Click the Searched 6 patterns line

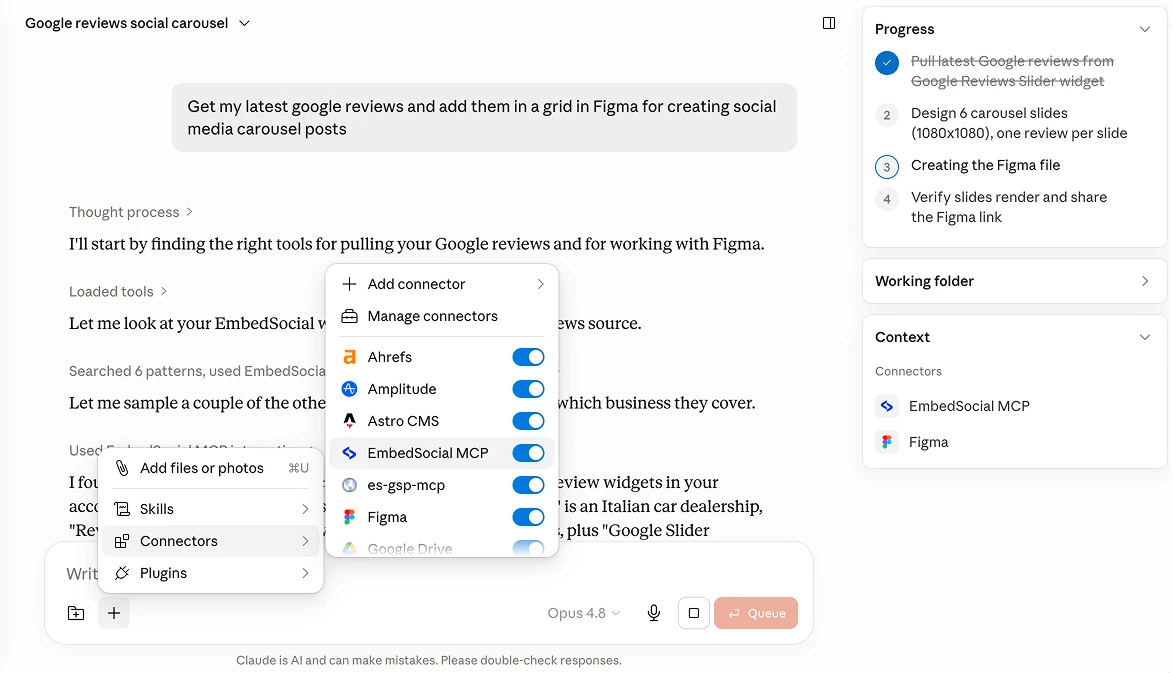click(x=197, y=372)
